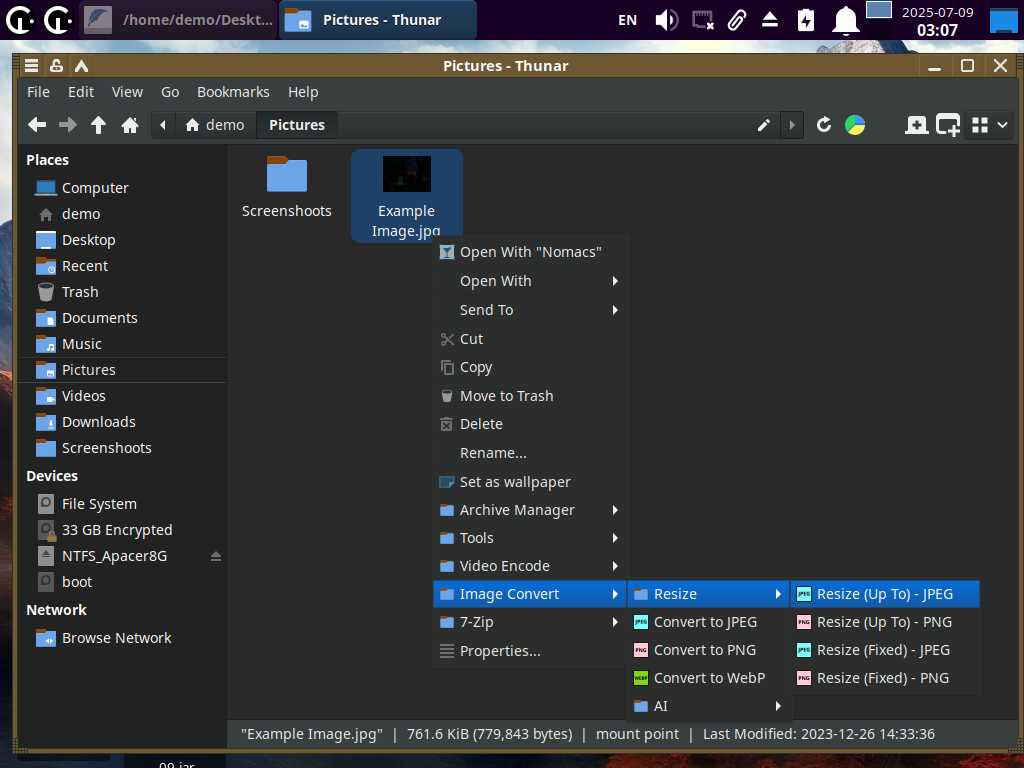Click the pencil edit-location icon
The width and height of the screenshot is (1024, 768).
click(763, 125)
